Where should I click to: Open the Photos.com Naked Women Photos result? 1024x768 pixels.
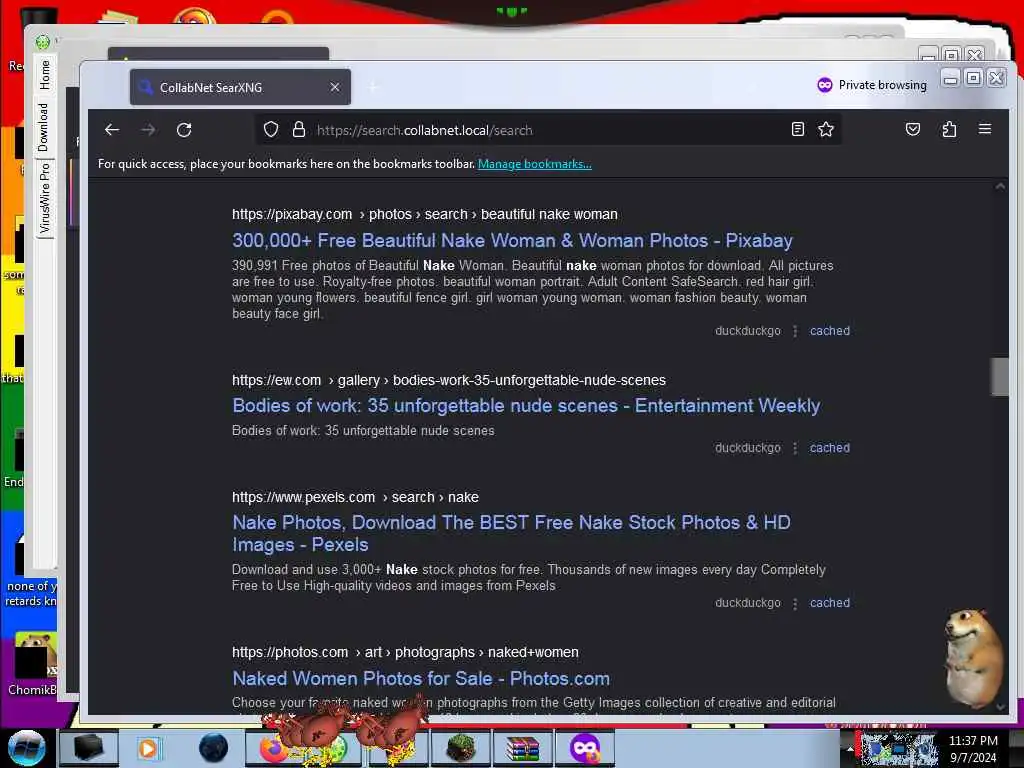coord(421,679)
